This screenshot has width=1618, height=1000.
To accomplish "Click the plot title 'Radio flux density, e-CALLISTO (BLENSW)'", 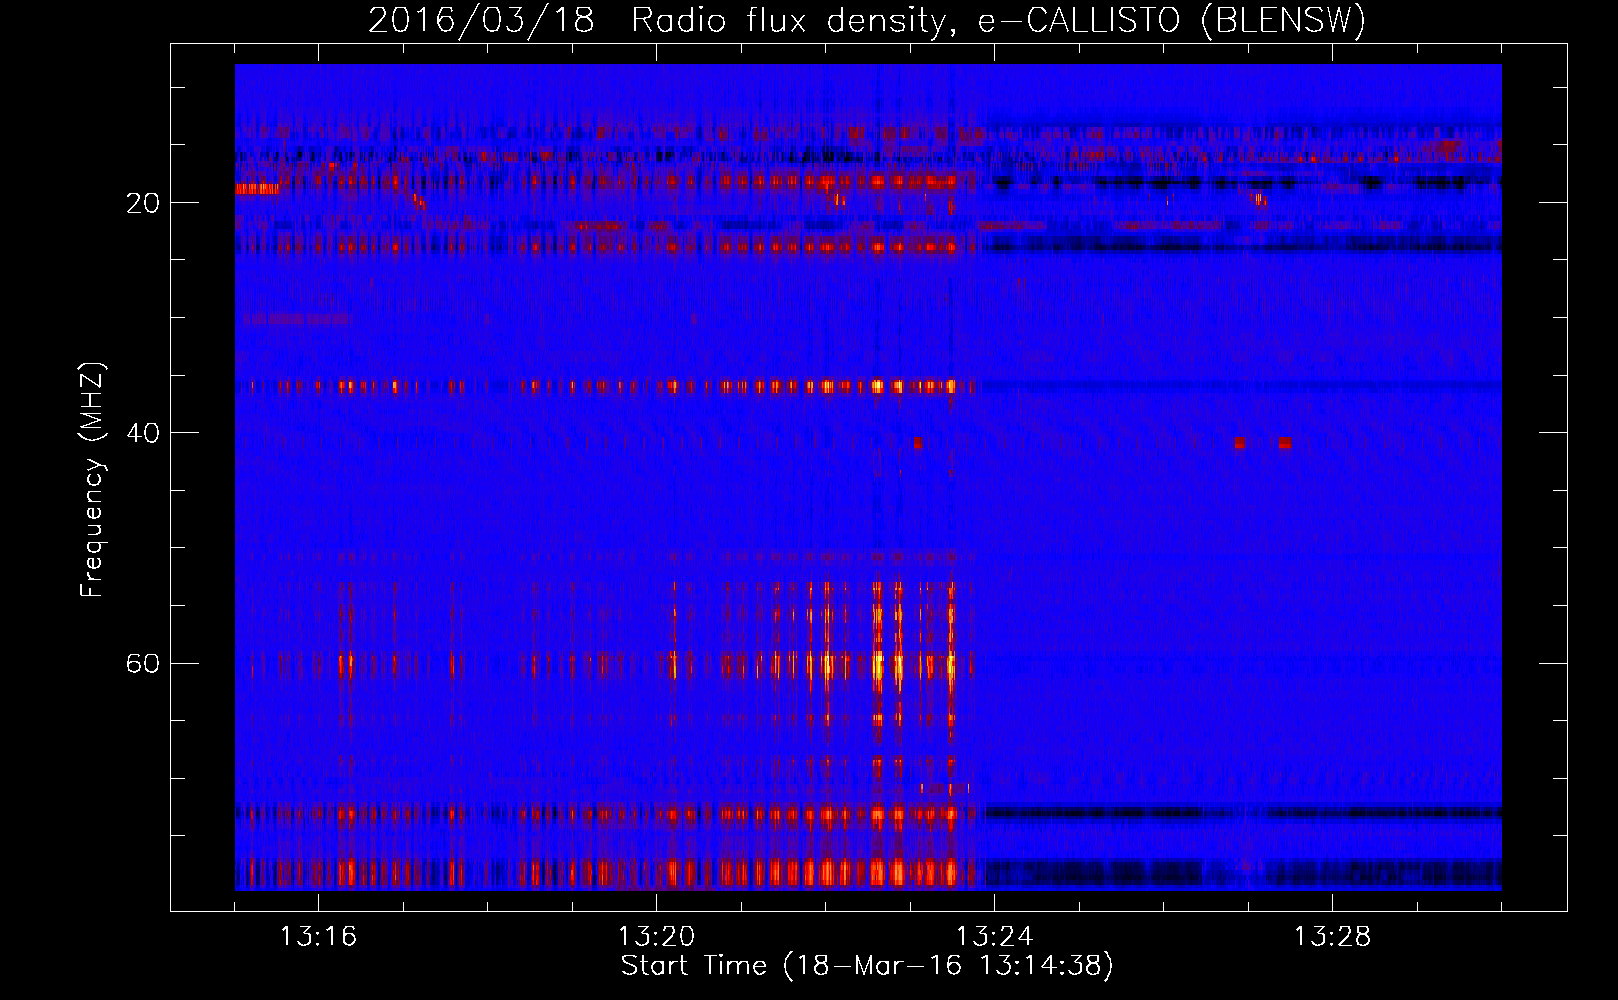I will 998,20.
